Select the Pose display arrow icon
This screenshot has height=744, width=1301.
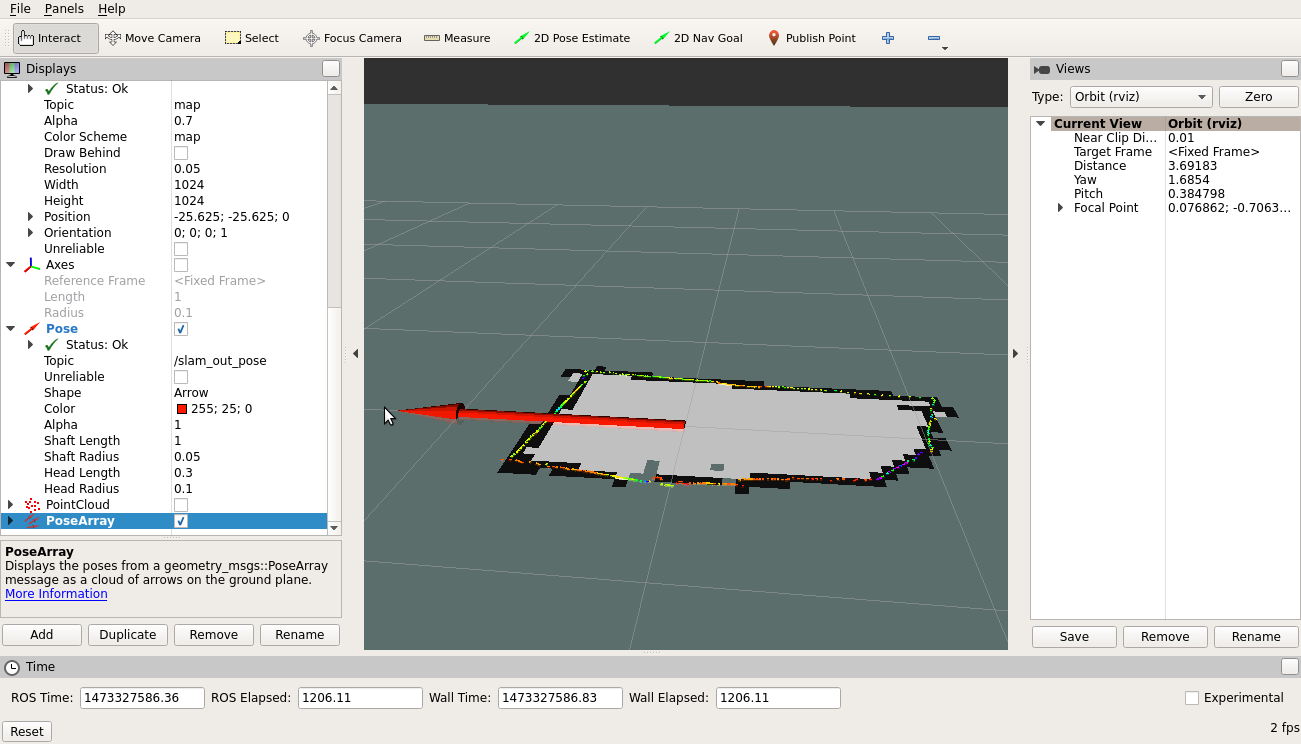32,329
